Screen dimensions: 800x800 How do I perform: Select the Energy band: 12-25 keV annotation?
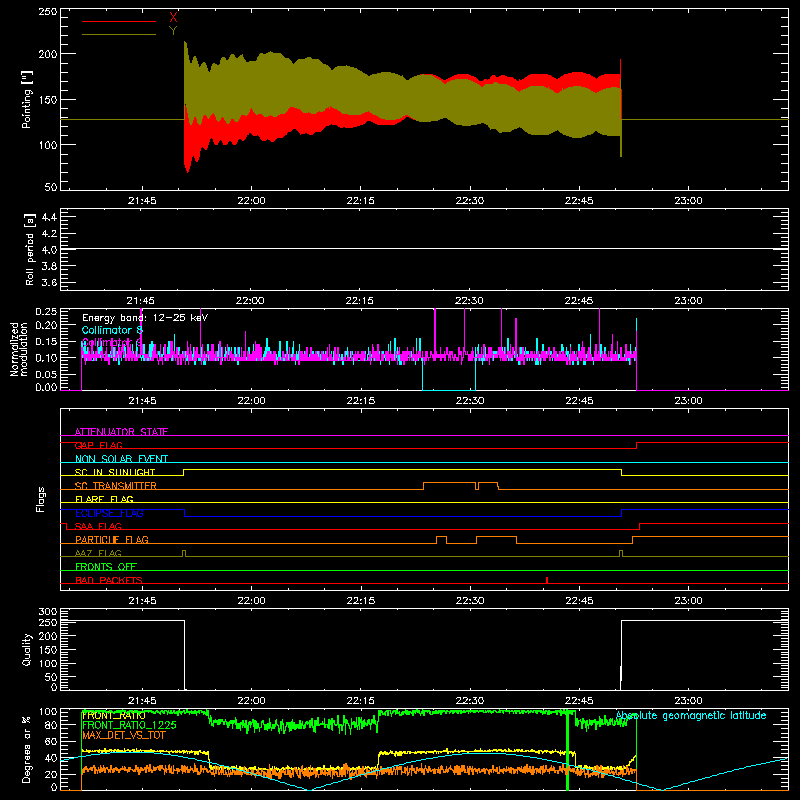pos(145,318)
